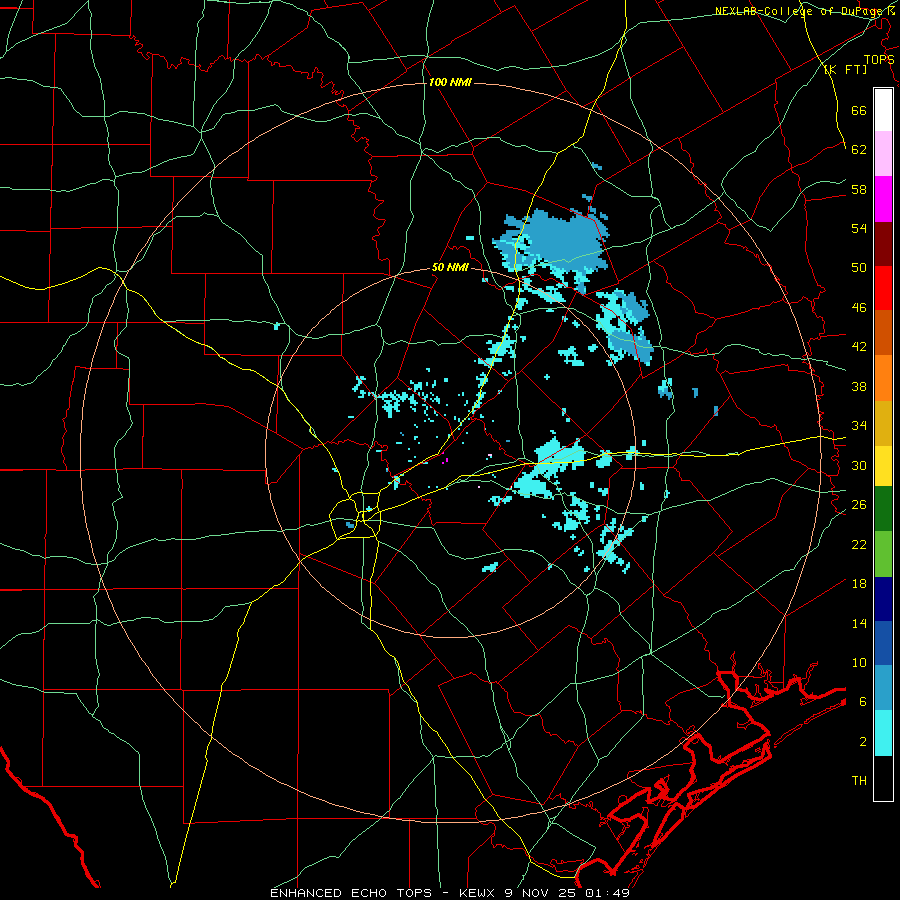Image resolution: width=900 pixels, height=900 pixels.
Task: Click the bright yellow legend swatch
Action: pos(883,465)
